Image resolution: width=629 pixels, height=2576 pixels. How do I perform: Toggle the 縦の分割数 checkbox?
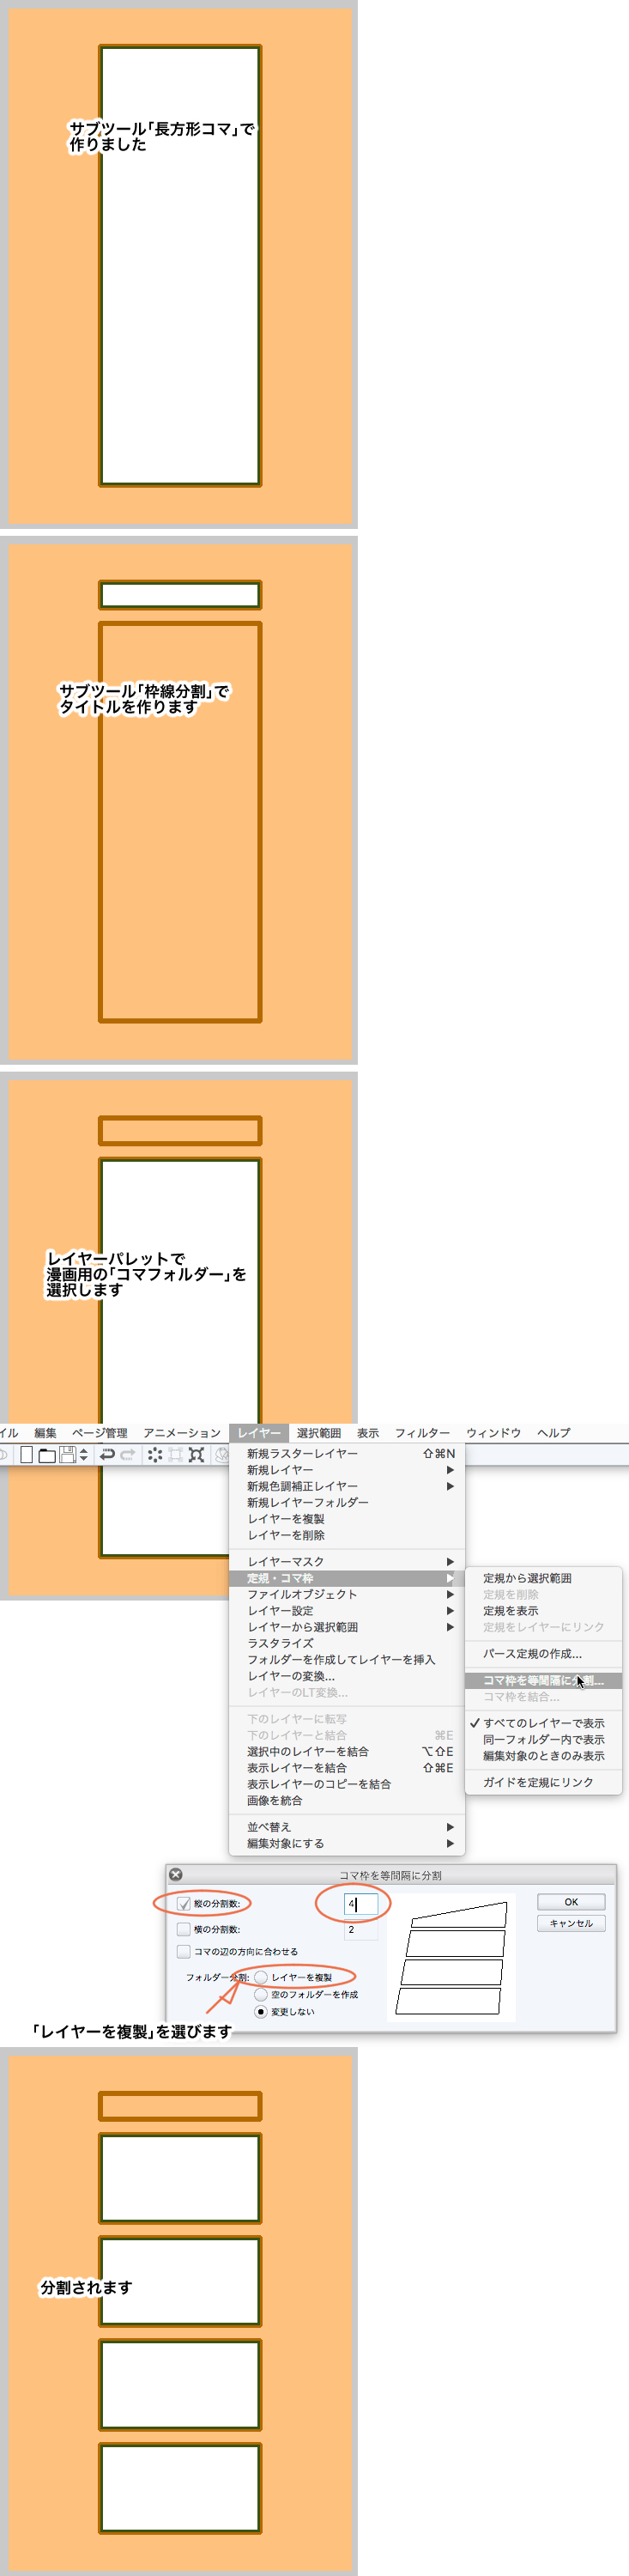point(184,1904)
